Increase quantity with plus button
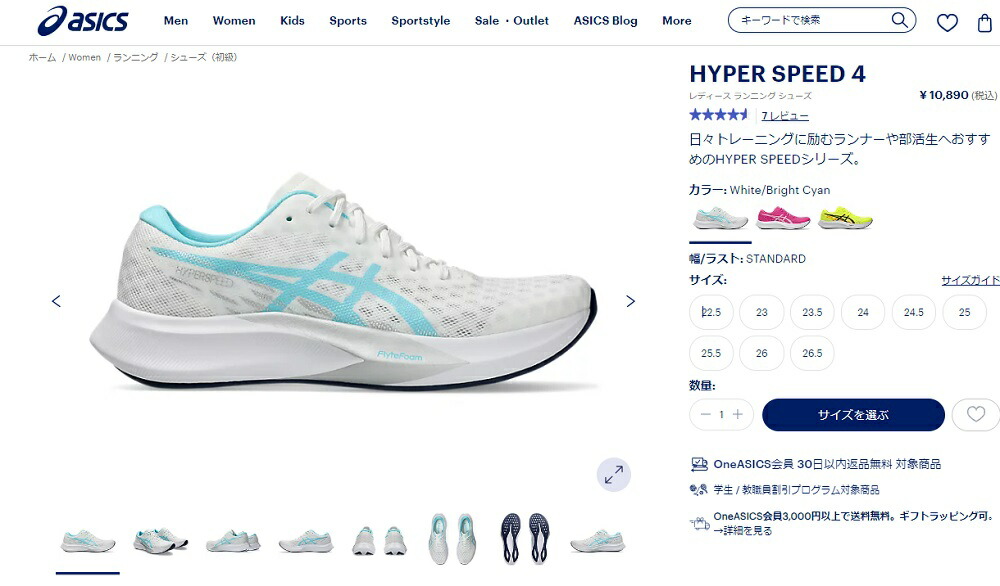The height and width of the screenshot is (586, 1000). [x=738, y=414]
